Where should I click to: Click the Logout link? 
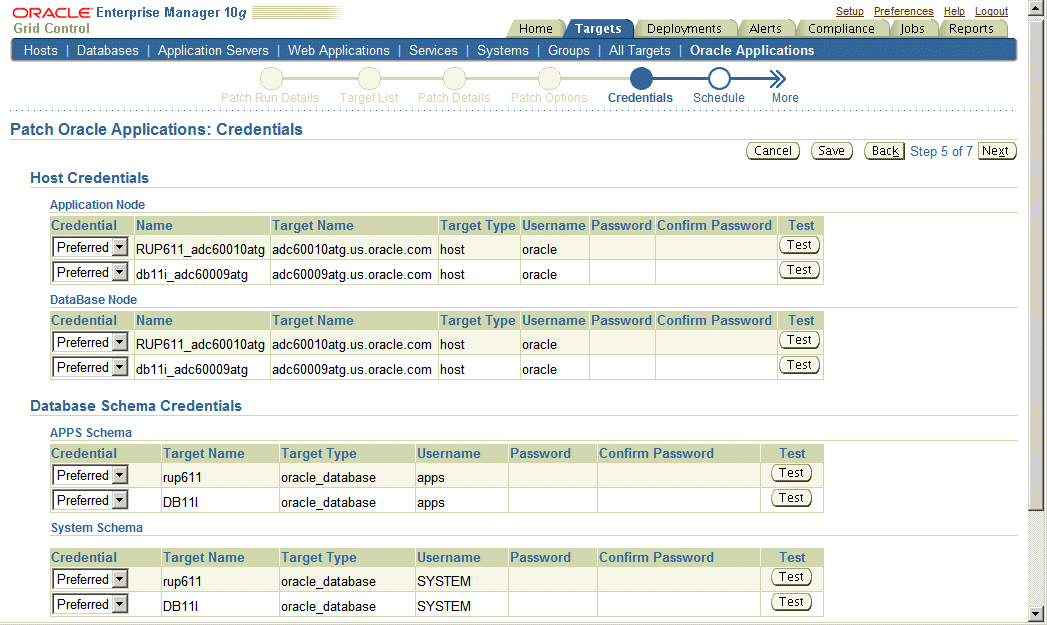click(x=991, y=11)
